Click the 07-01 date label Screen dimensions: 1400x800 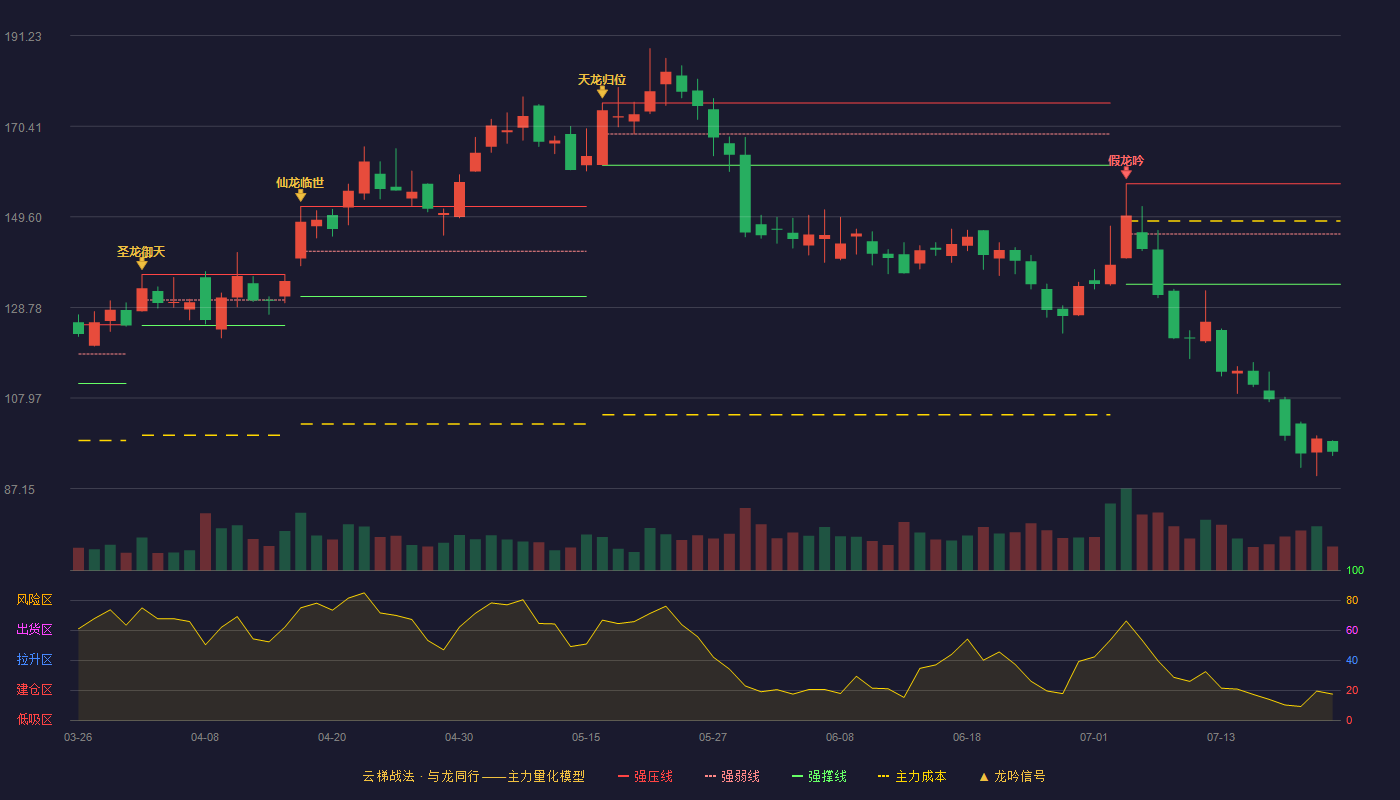1094,737
